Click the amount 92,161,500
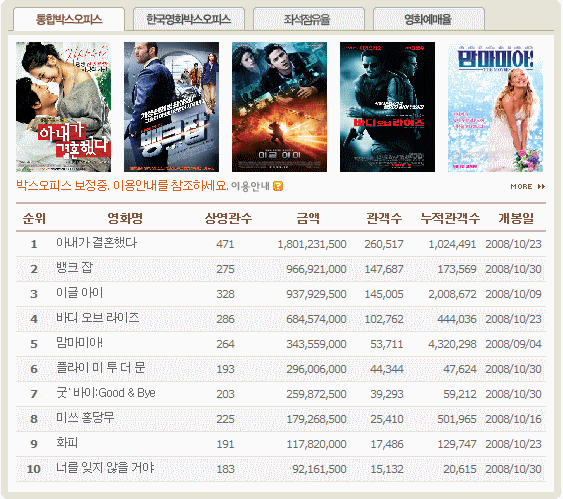 (319, 469)
